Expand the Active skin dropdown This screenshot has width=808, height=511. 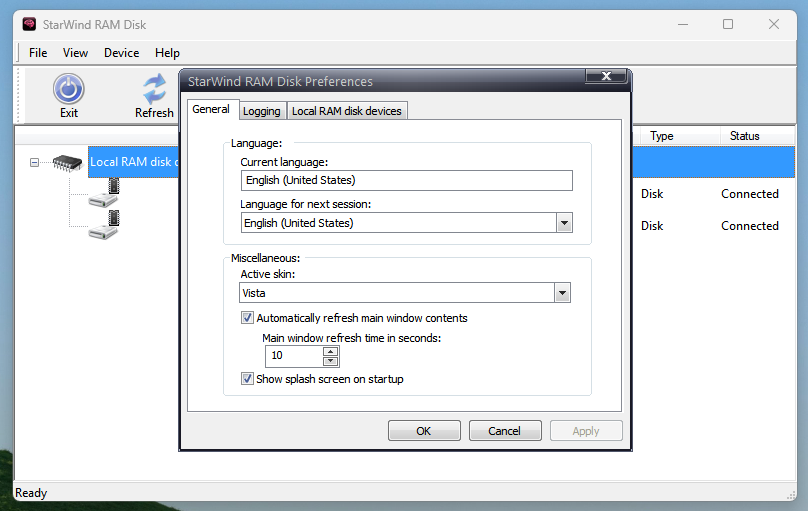tap(562, 293)
